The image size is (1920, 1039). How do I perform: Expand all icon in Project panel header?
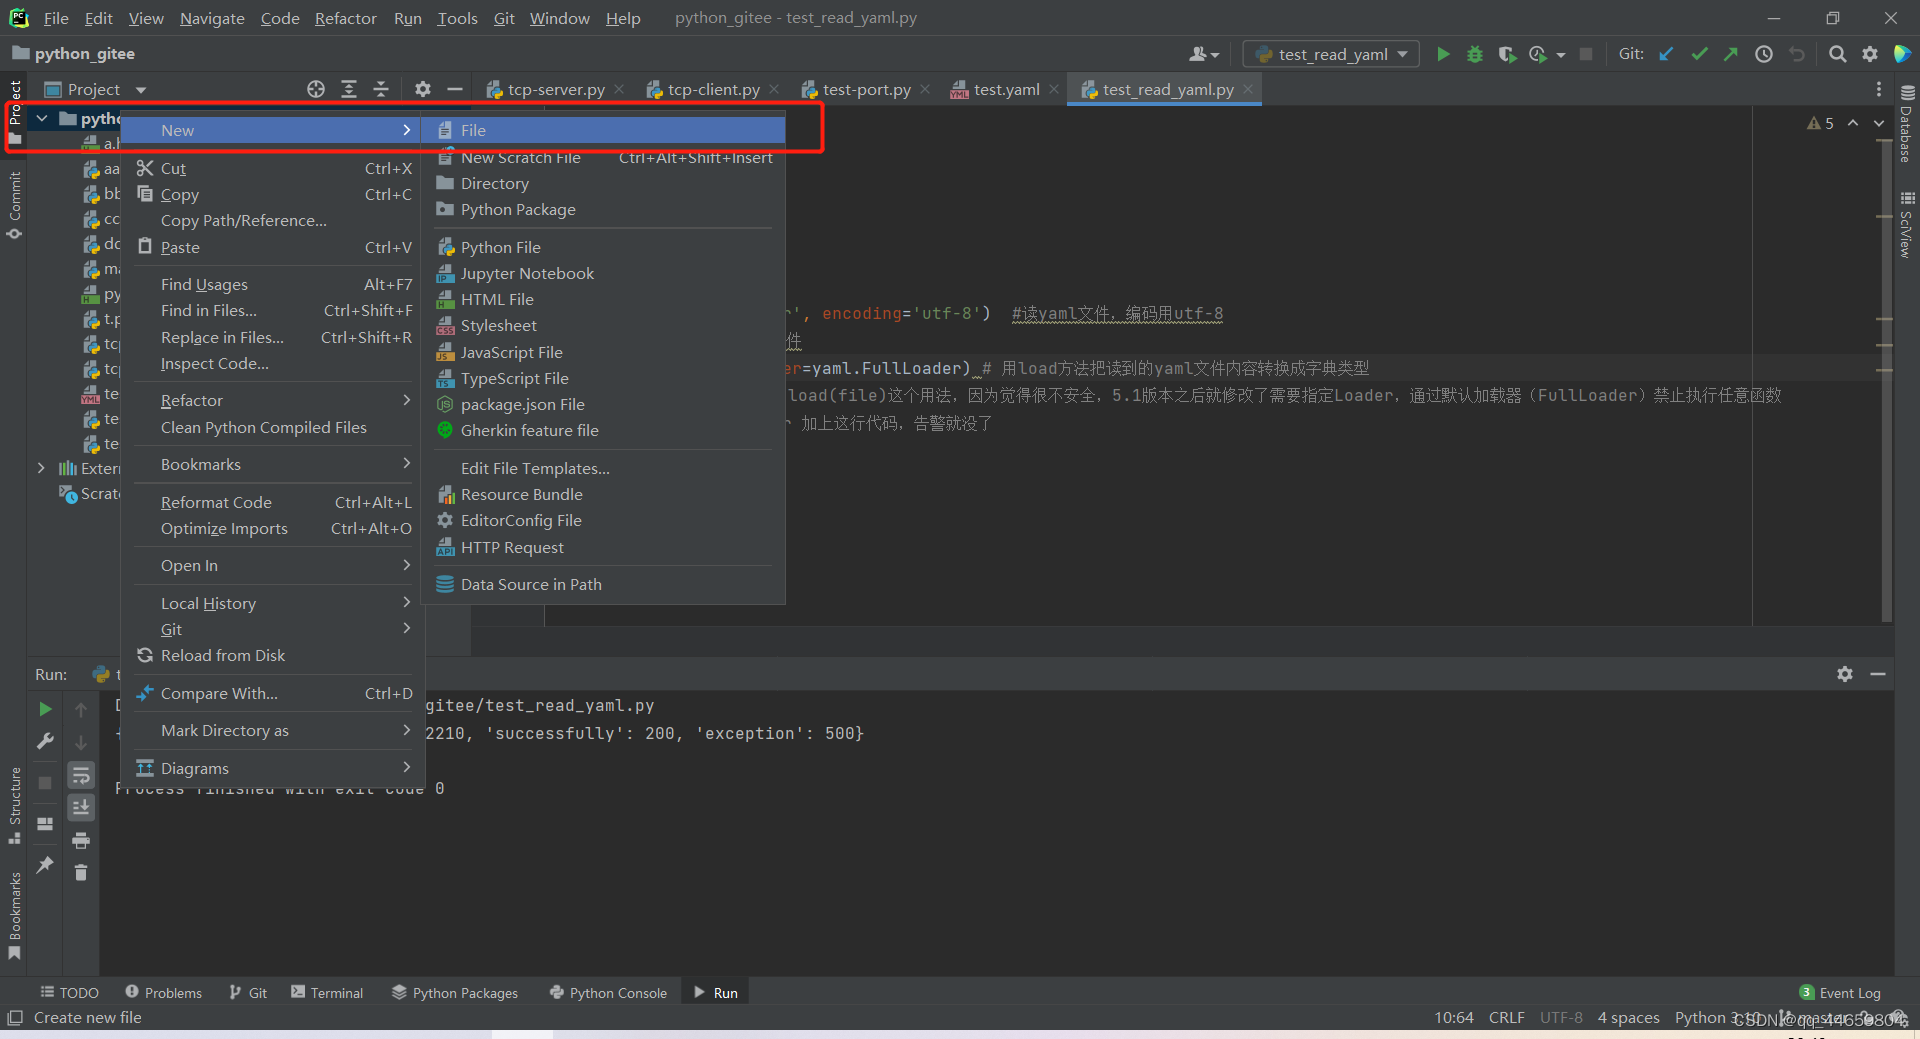[x=348, y=89]
